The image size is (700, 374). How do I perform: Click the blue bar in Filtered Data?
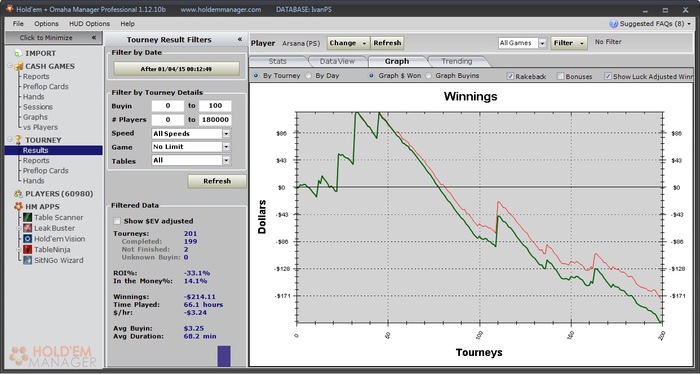click(x=224, y=356)
